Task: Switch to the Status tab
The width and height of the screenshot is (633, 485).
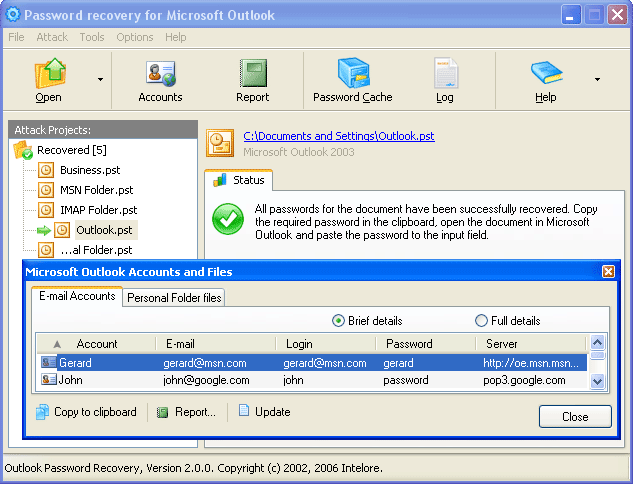Action: coord(239,180)
